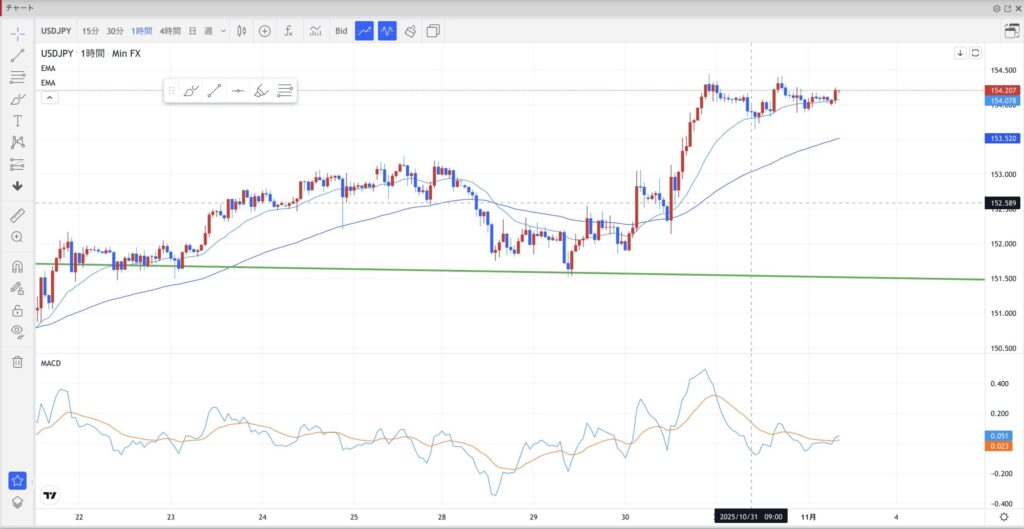Toggle magnet snap mode
1024x529 pixels.
point(17,267)
